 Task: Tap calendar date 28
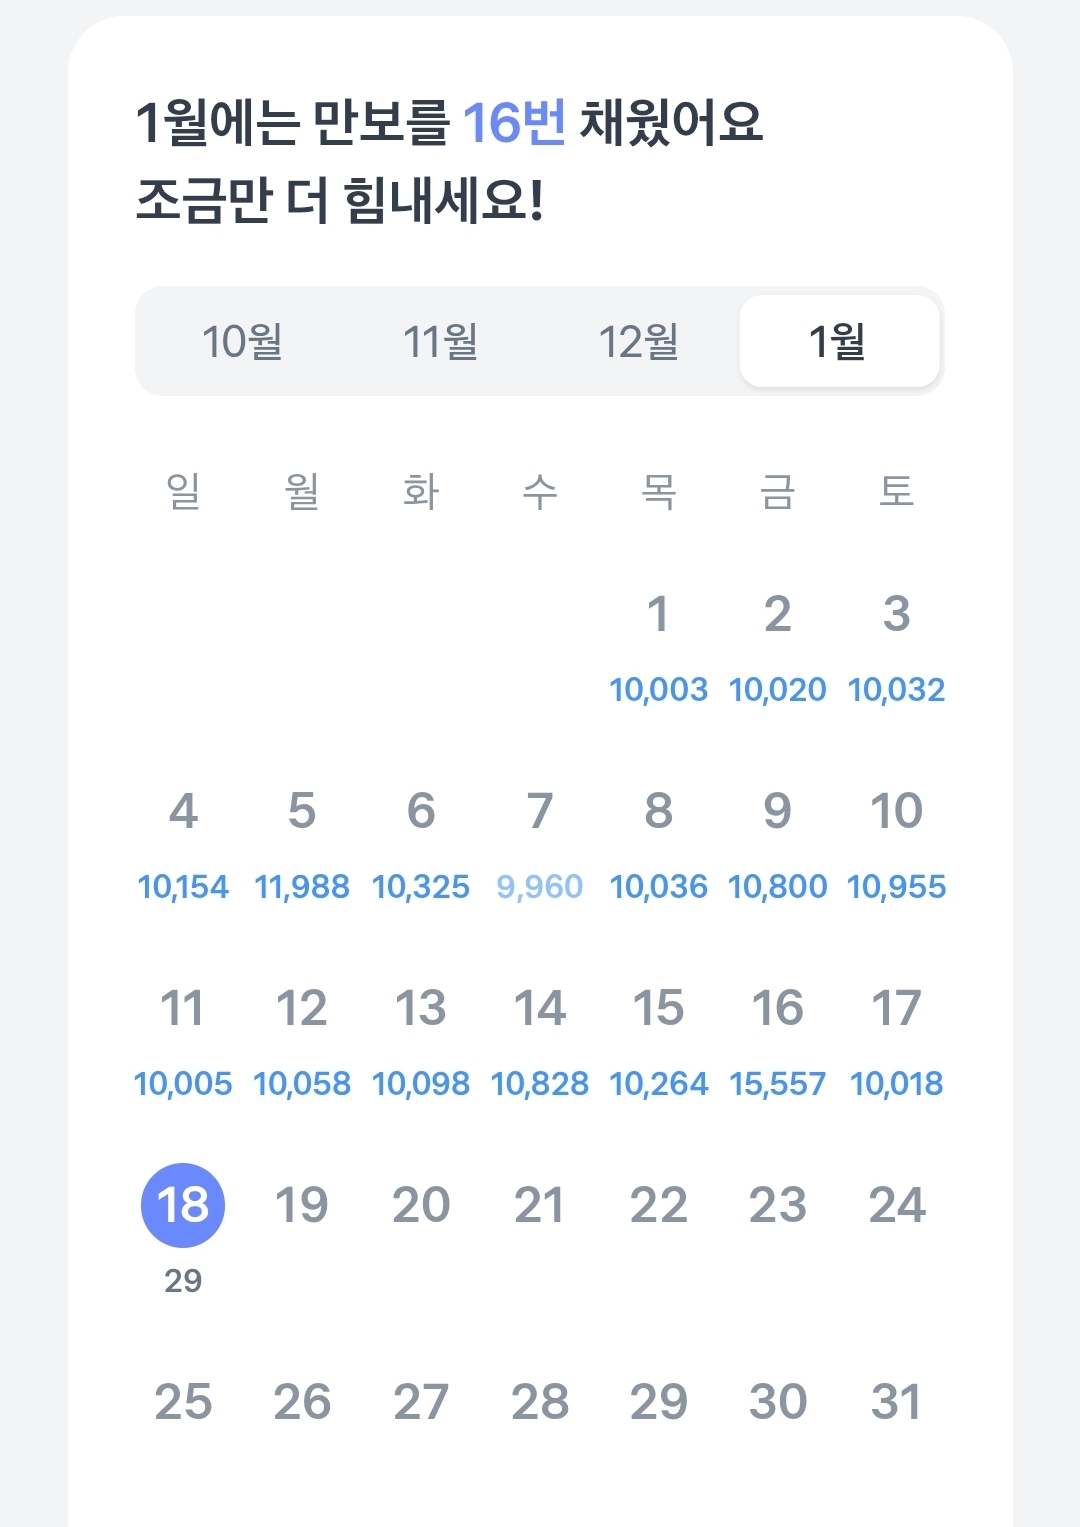pos(540,1402)
